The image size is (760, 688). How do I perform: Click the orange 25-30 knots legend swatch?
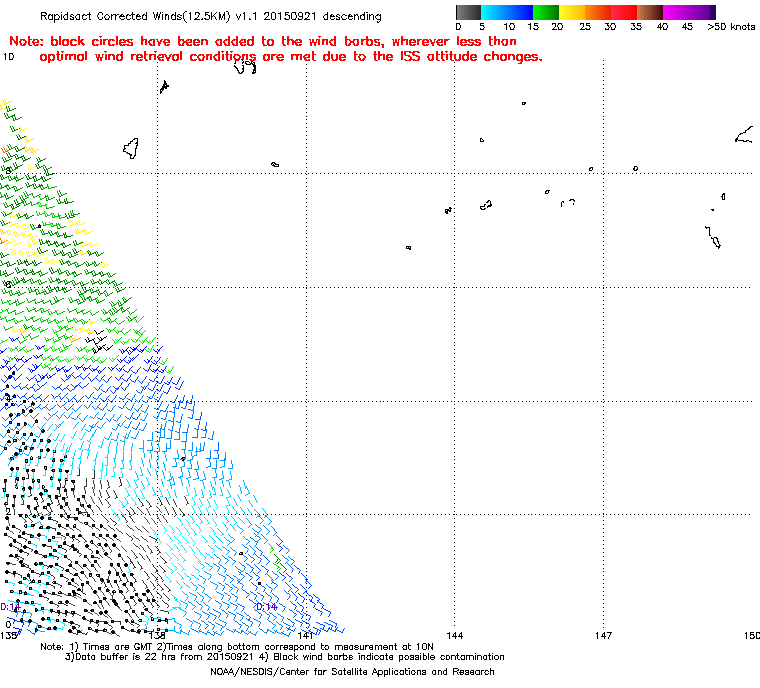598,12
